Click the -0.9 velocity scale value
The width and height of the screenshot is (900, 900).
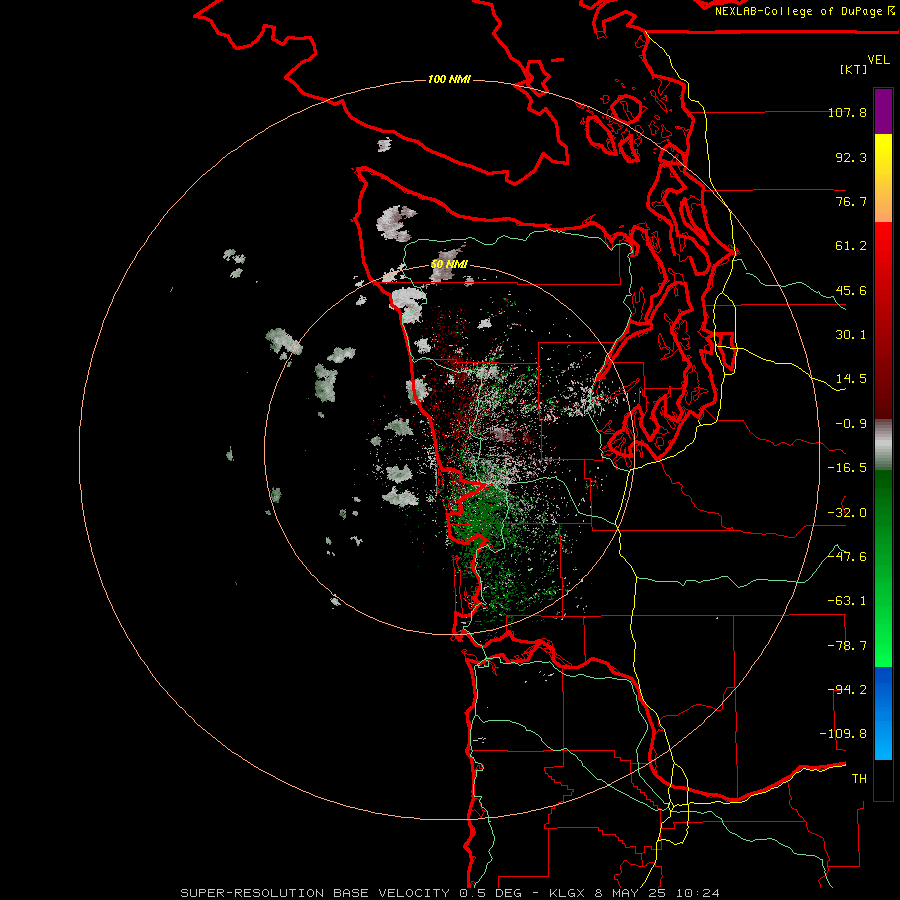pos(851,424)
